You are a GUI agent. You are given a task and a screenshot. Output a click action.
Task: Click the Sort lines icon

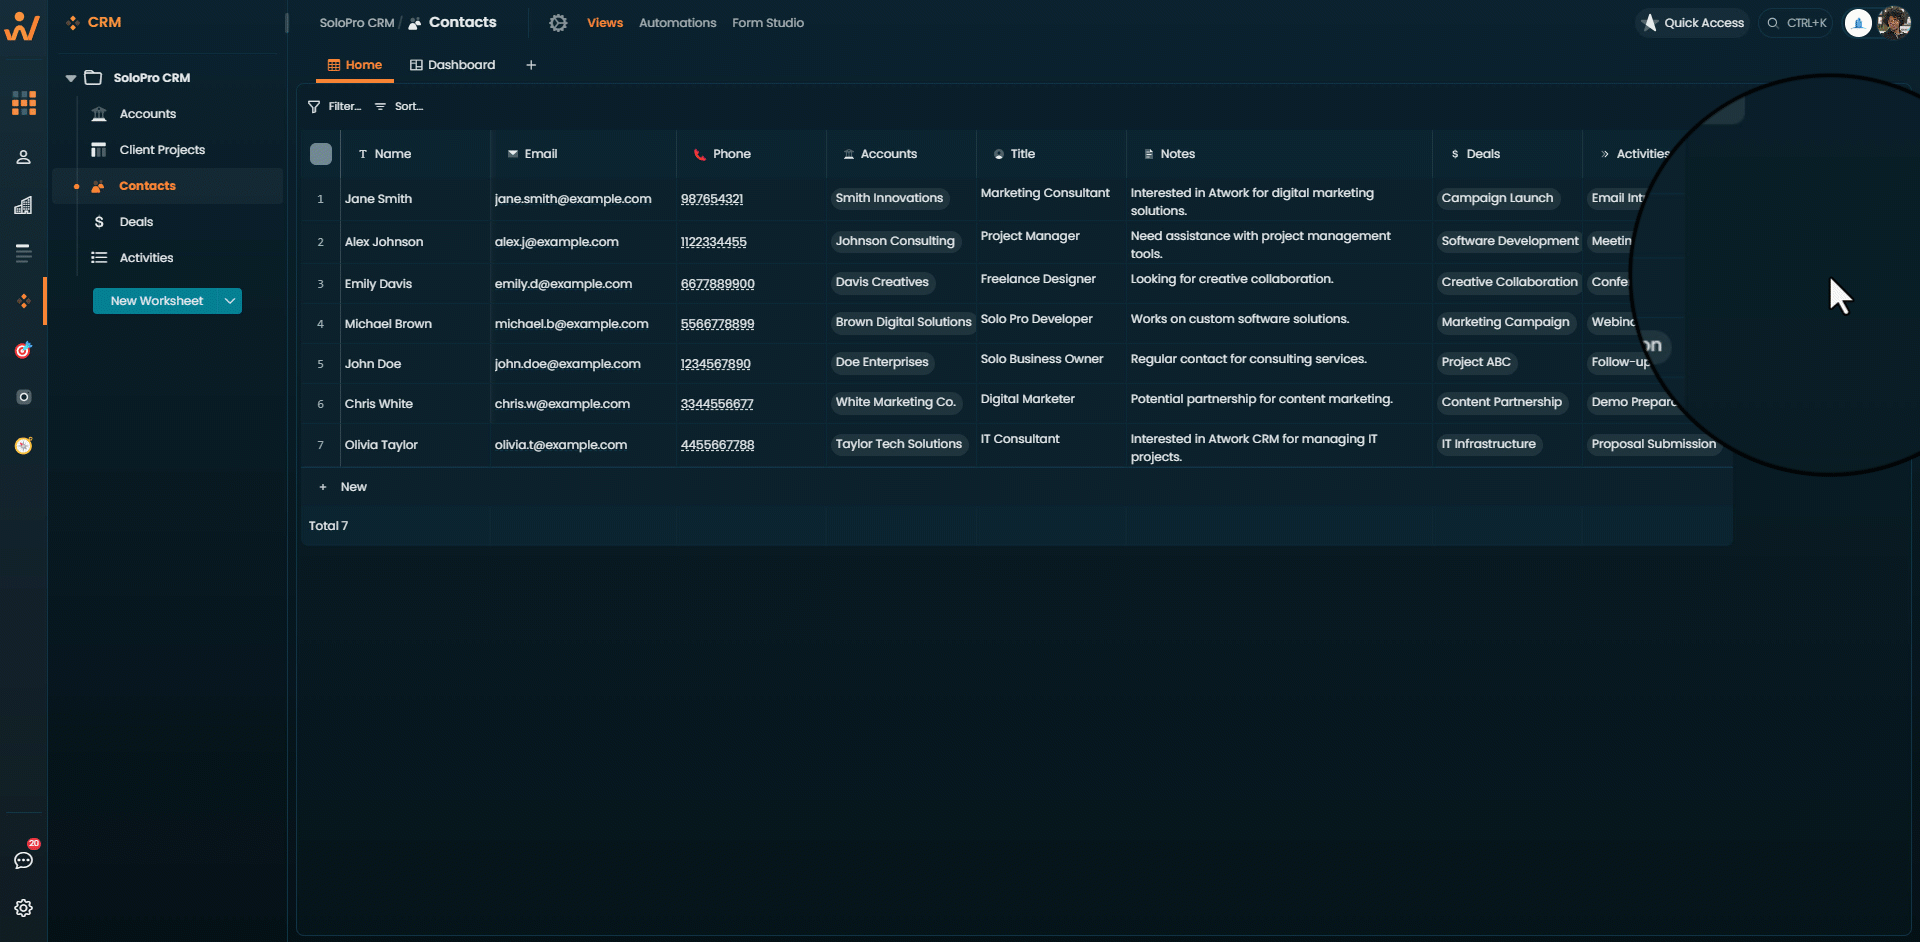tap(380, 106)
